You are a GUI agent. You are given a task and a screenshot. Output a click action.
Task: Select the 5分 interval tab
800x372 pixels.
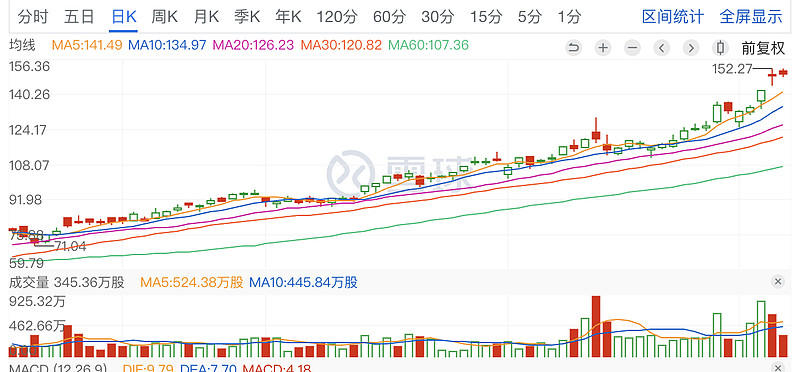[x=530, y=17]
